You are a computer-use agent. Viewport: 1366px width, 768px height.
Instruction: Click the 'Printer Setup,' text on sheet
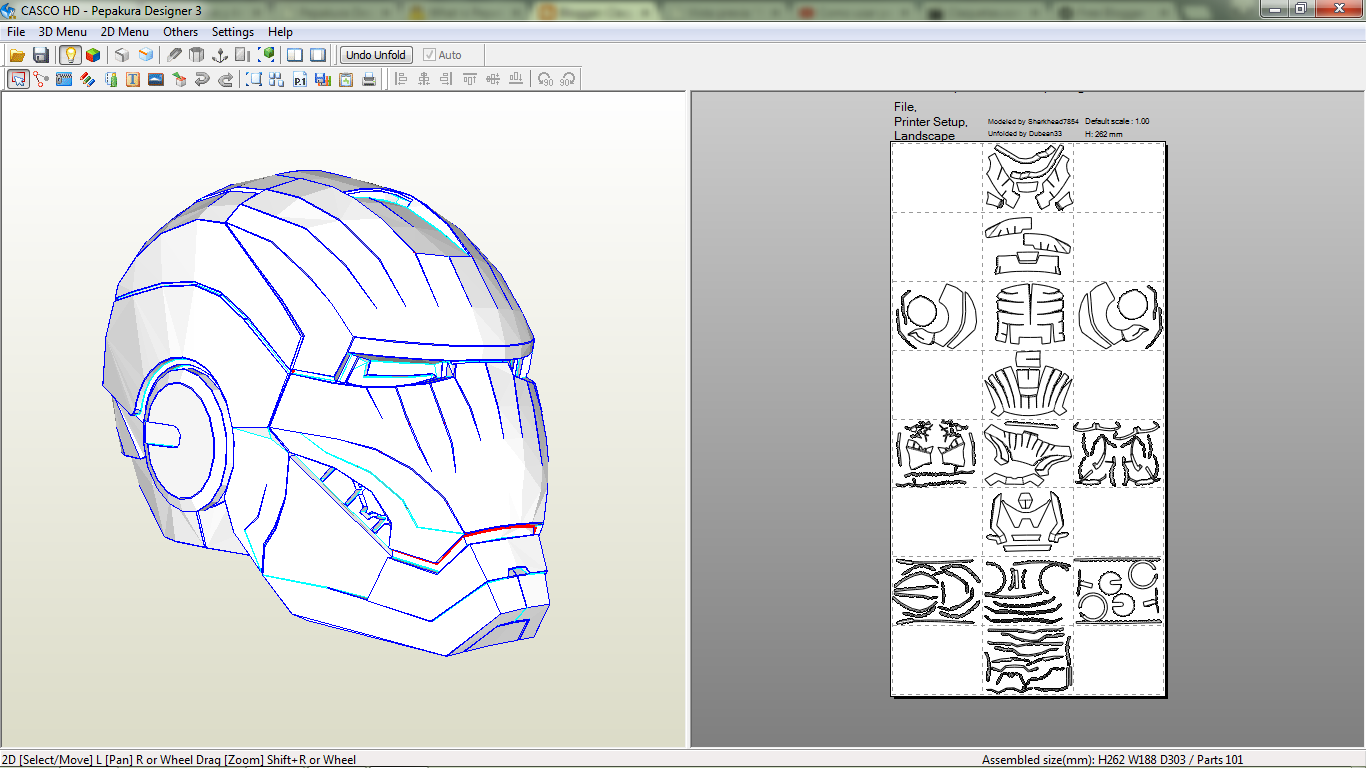click(931, 121)
